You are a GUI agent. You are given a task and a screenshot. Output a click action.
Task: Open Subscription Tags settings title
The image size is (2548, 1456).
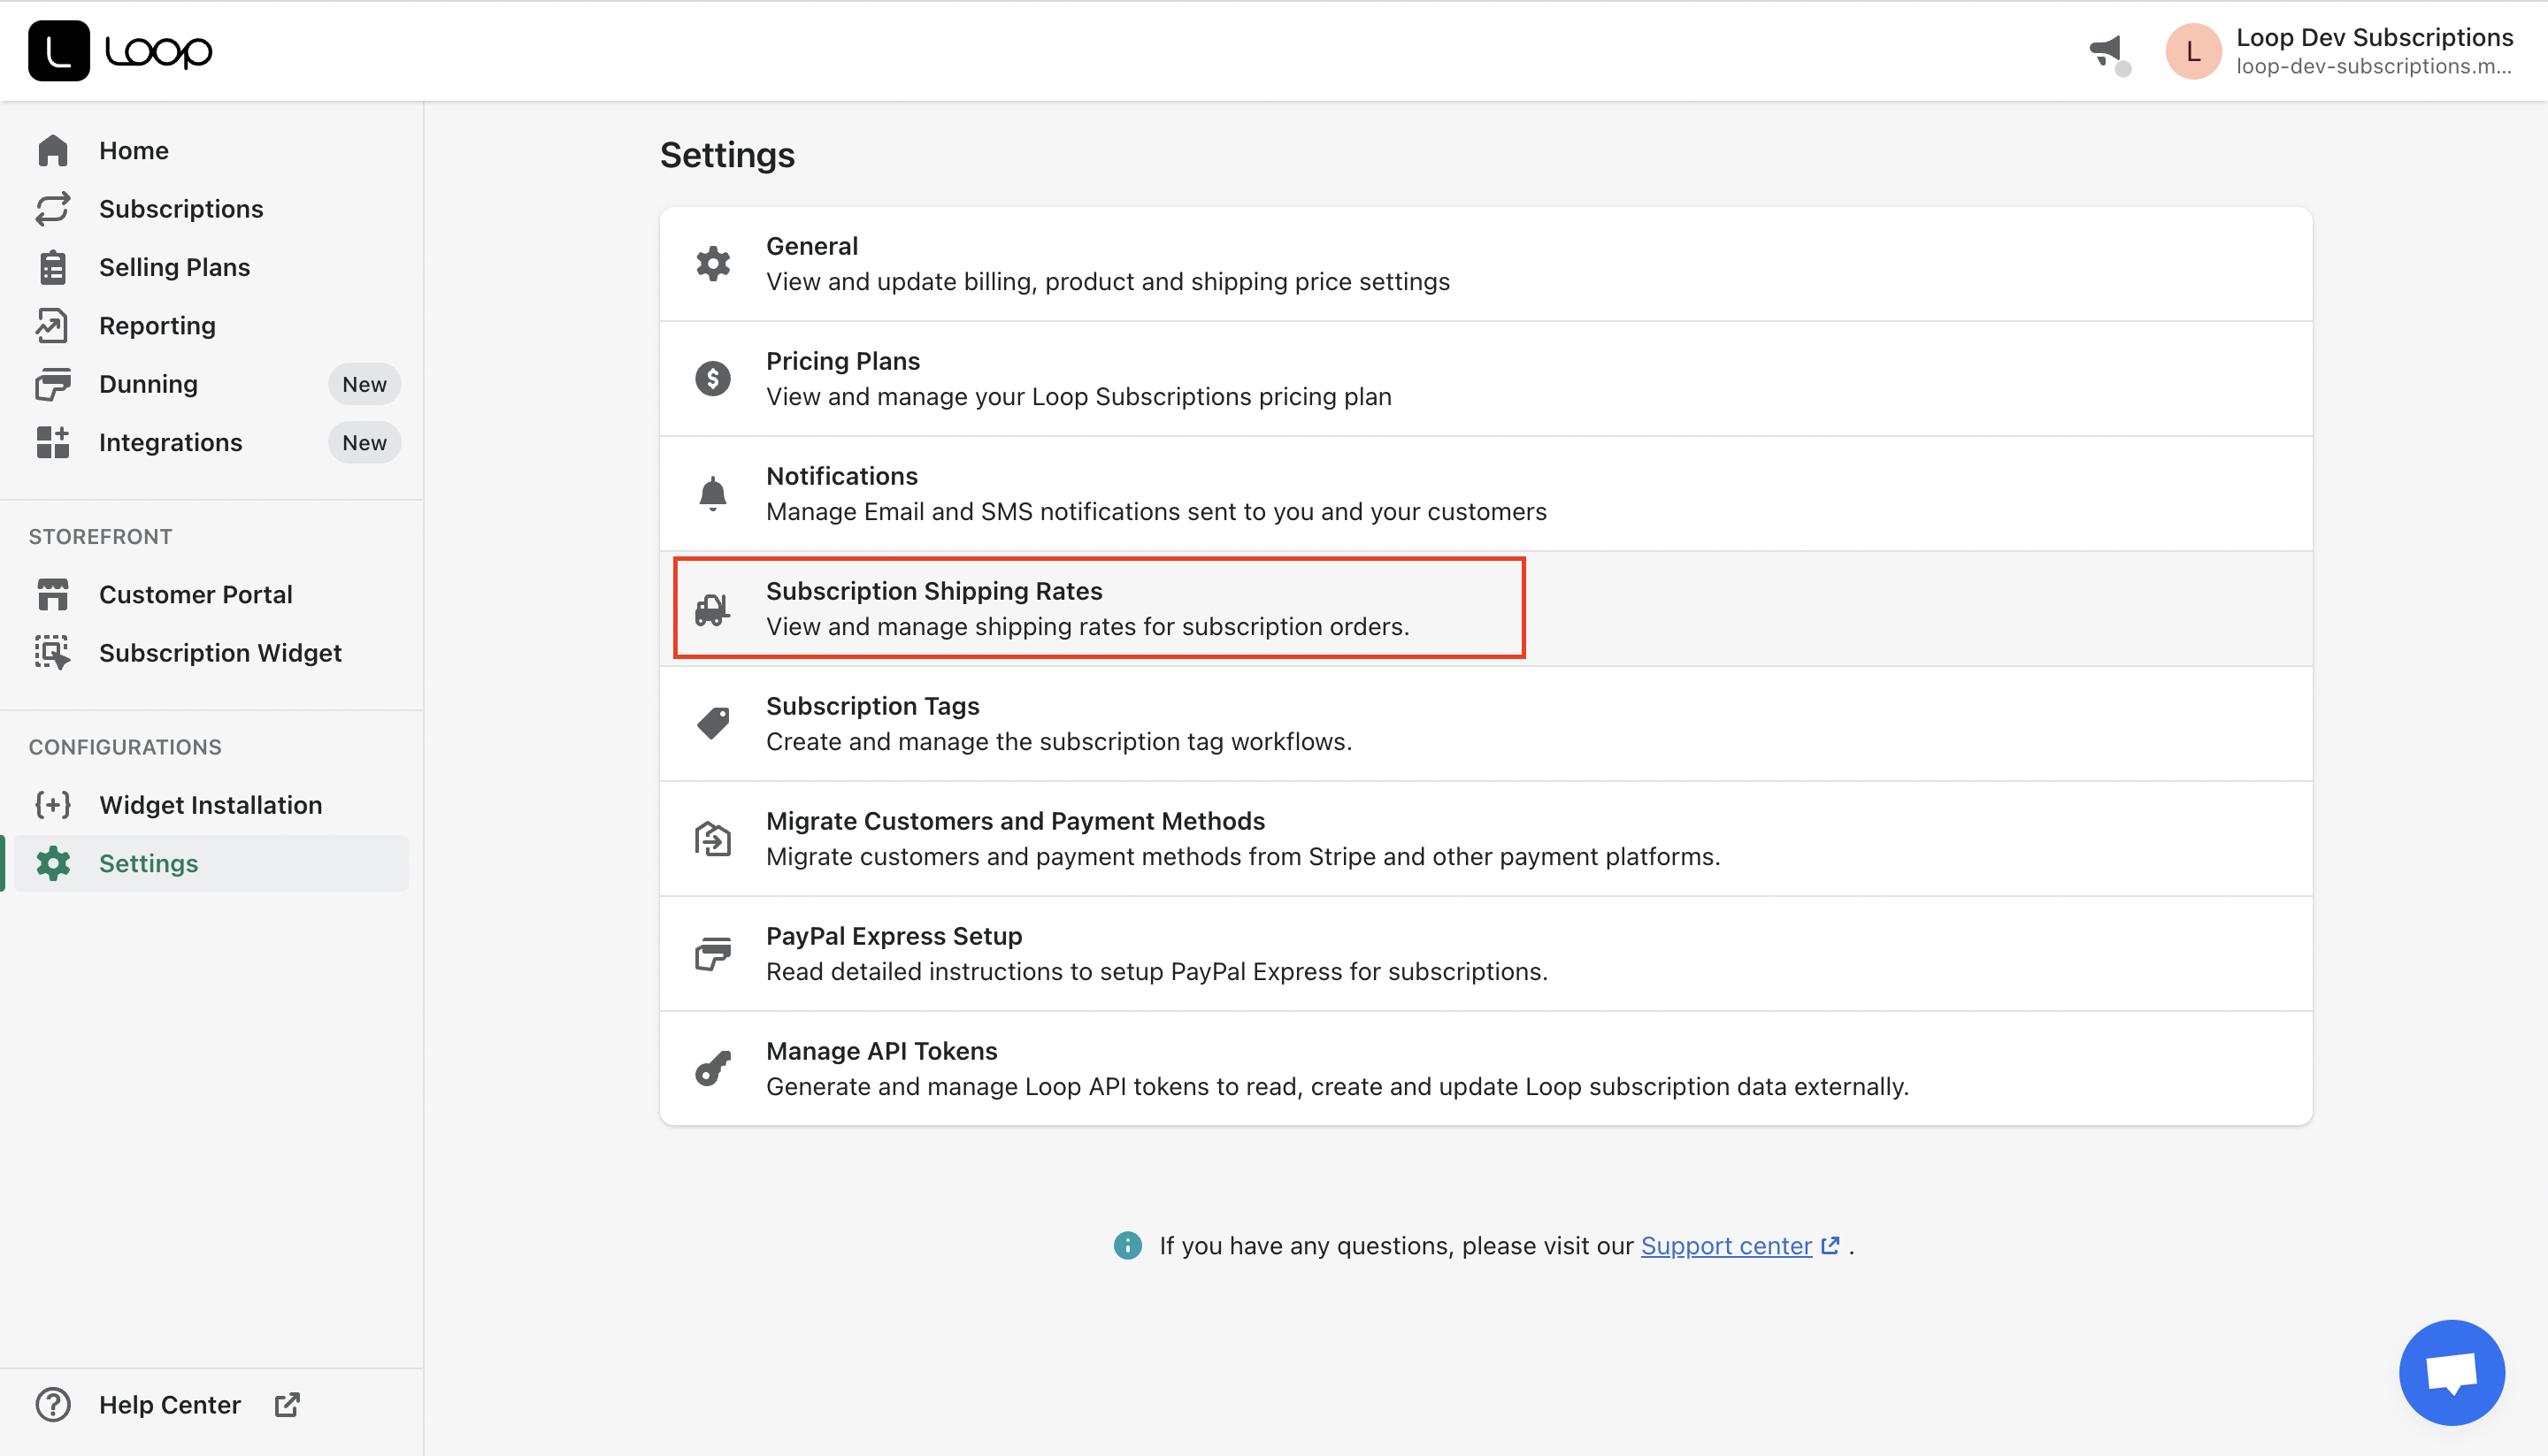(x=873, y=706)
